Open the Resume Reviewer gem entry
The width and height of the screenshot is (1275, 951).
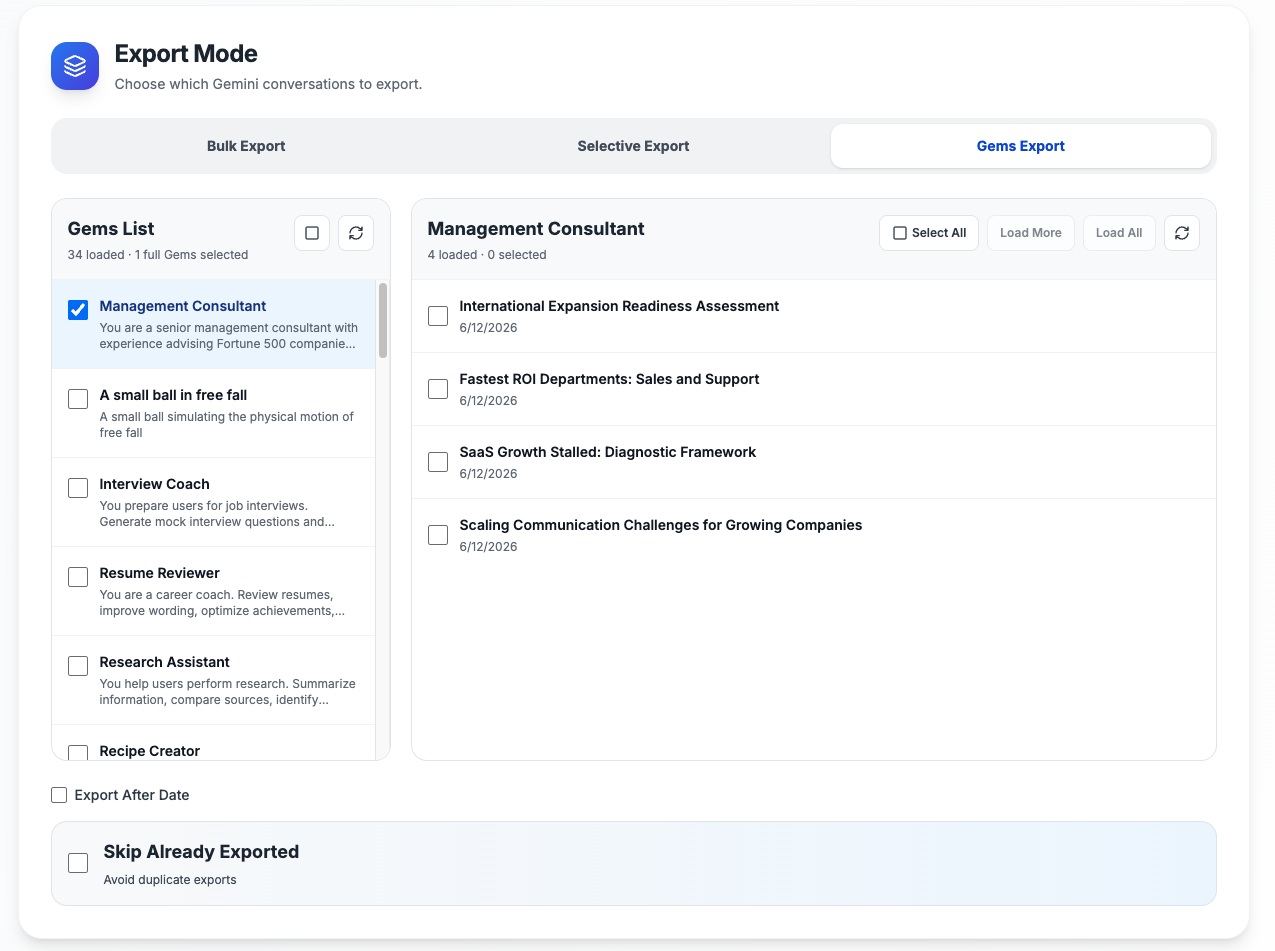coord(214,591)
